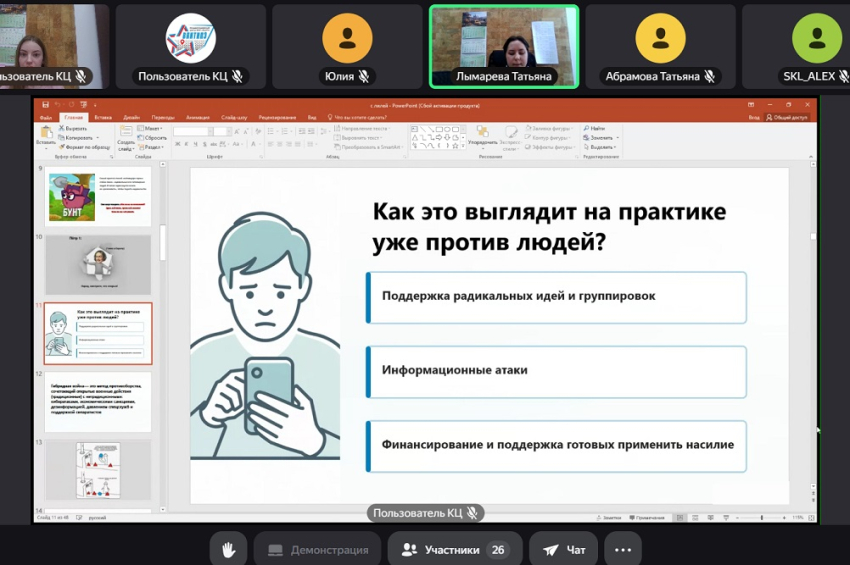850x565 pixels.
Task: Click the Упорядочить arrange icon
Action: [482, 134]
